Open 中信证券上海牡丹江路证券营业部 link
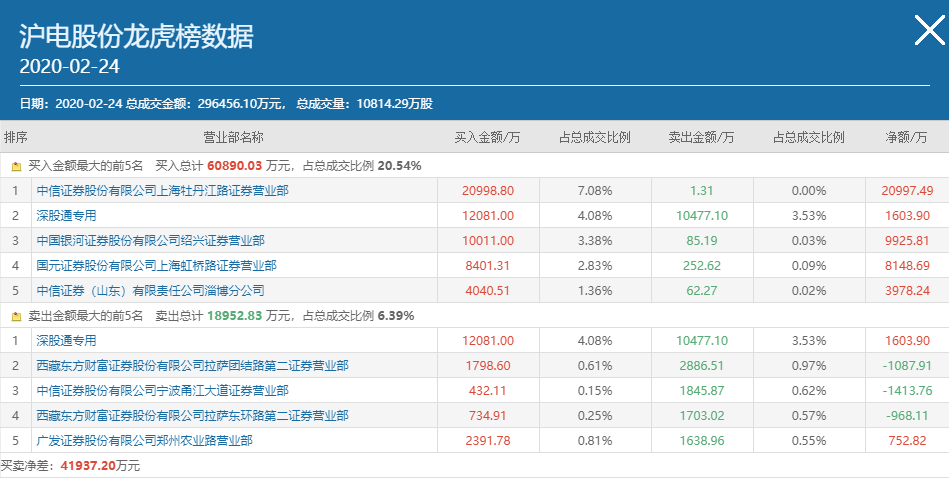Screen dimensions: 949x480 162,191
